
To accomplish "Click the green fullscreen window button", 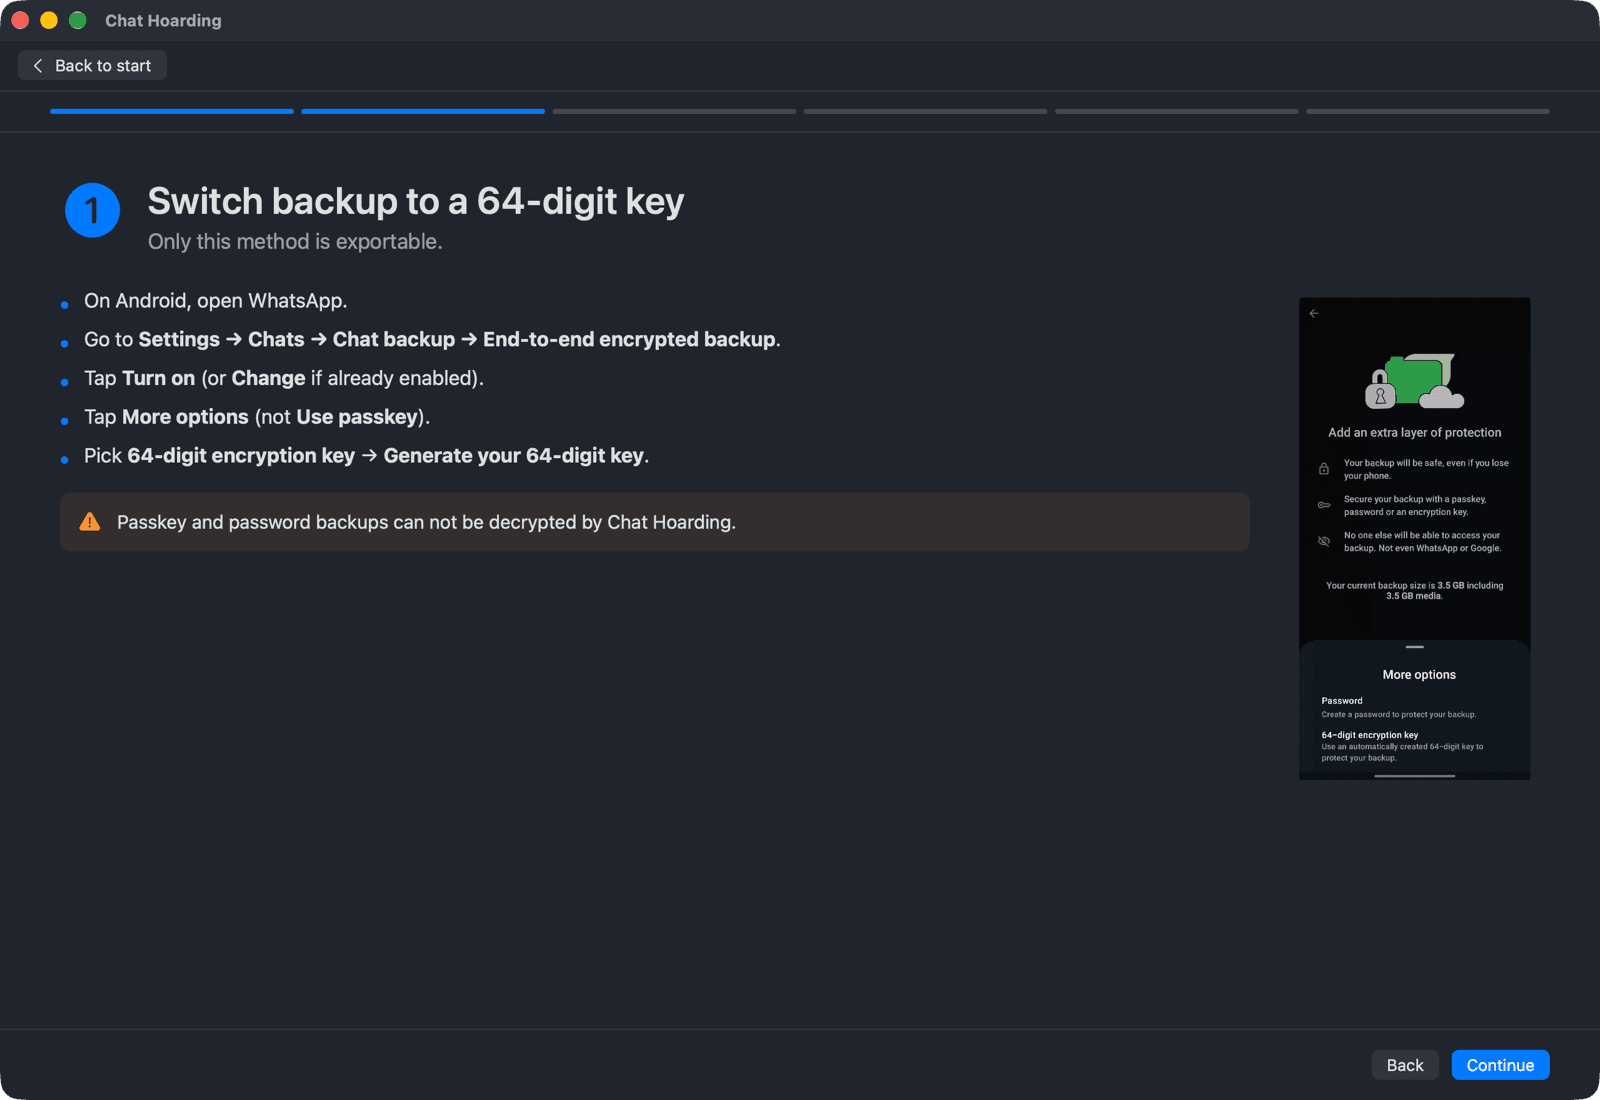I will click(77, 20).
